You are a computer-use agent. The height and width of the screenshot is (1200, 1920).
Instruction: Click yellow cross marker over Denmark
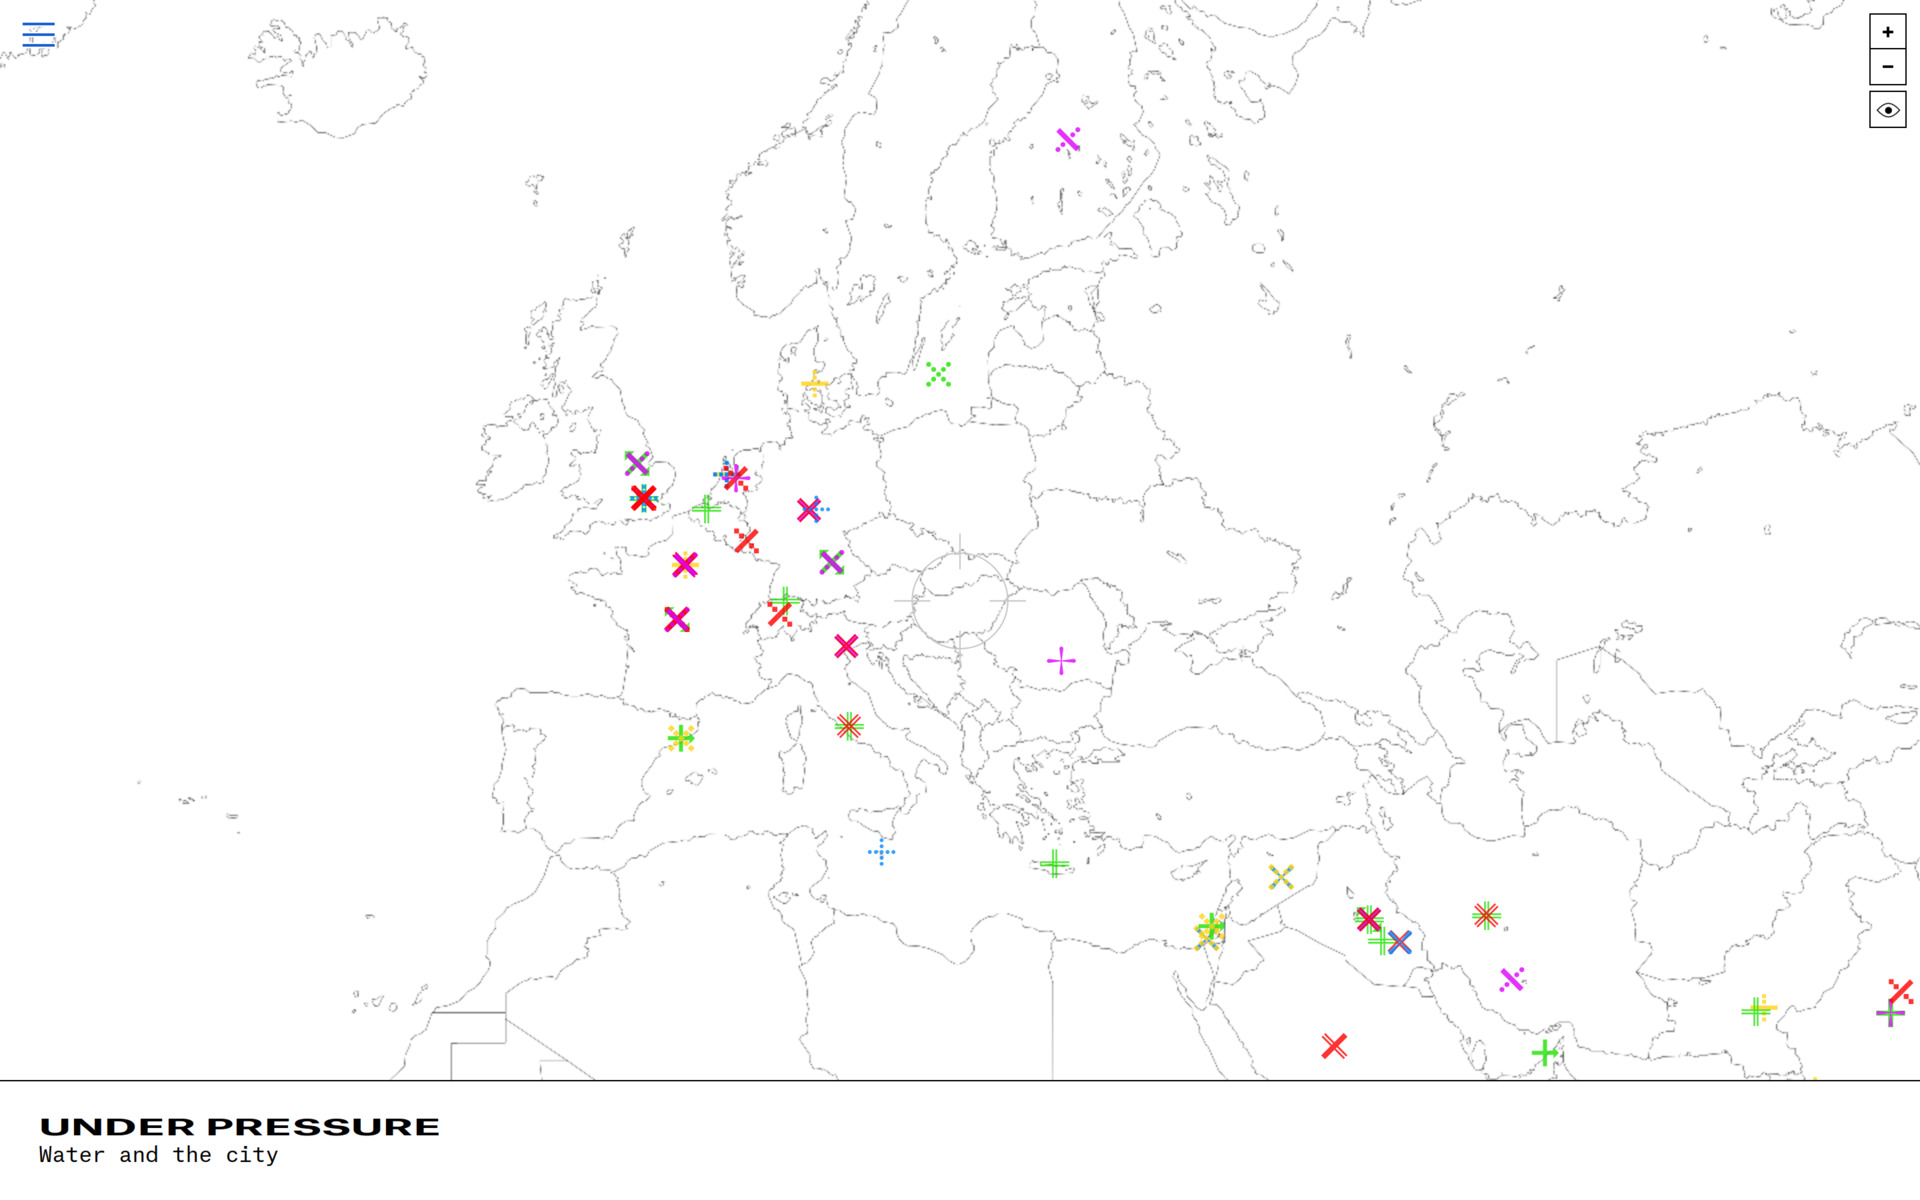(815, 383)
